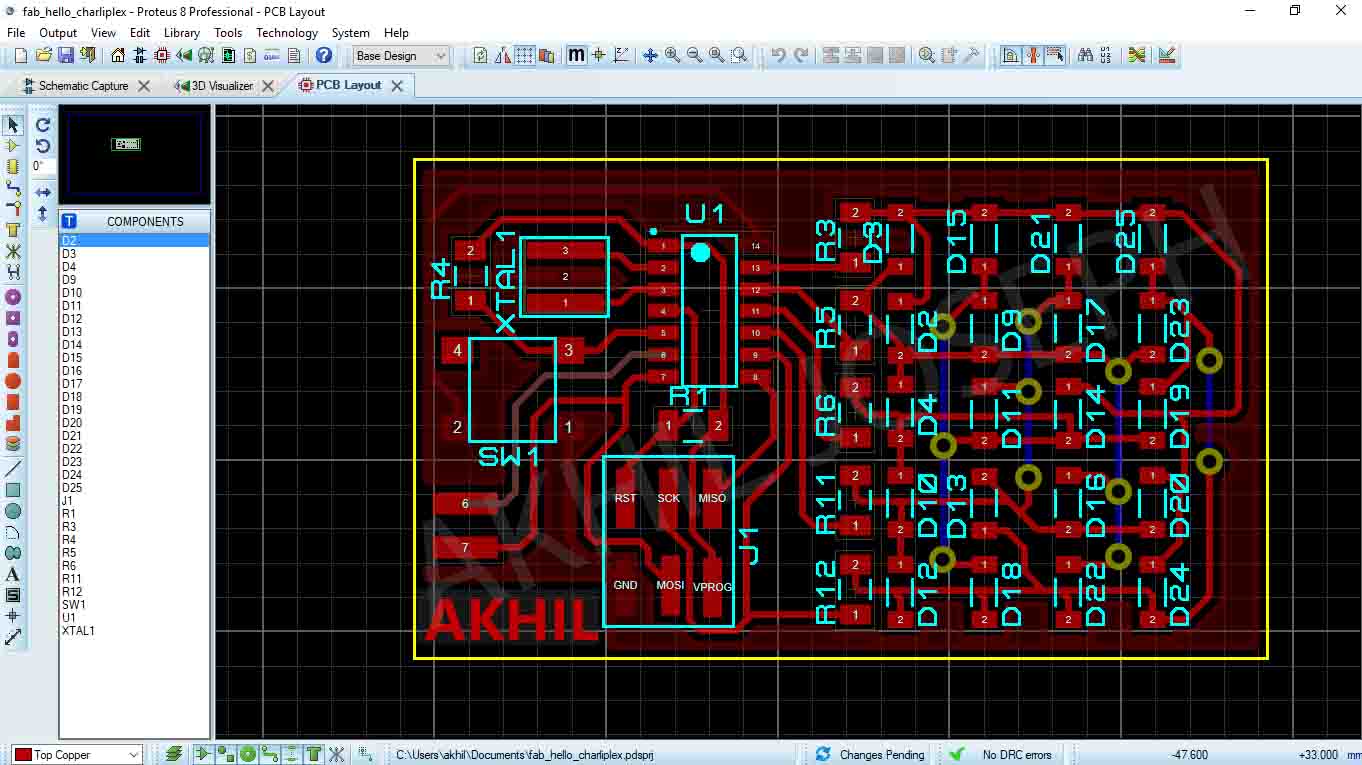Open the Search and Tag binoculars icon
The image size is (1362, 765).
tap(1085, 56)
